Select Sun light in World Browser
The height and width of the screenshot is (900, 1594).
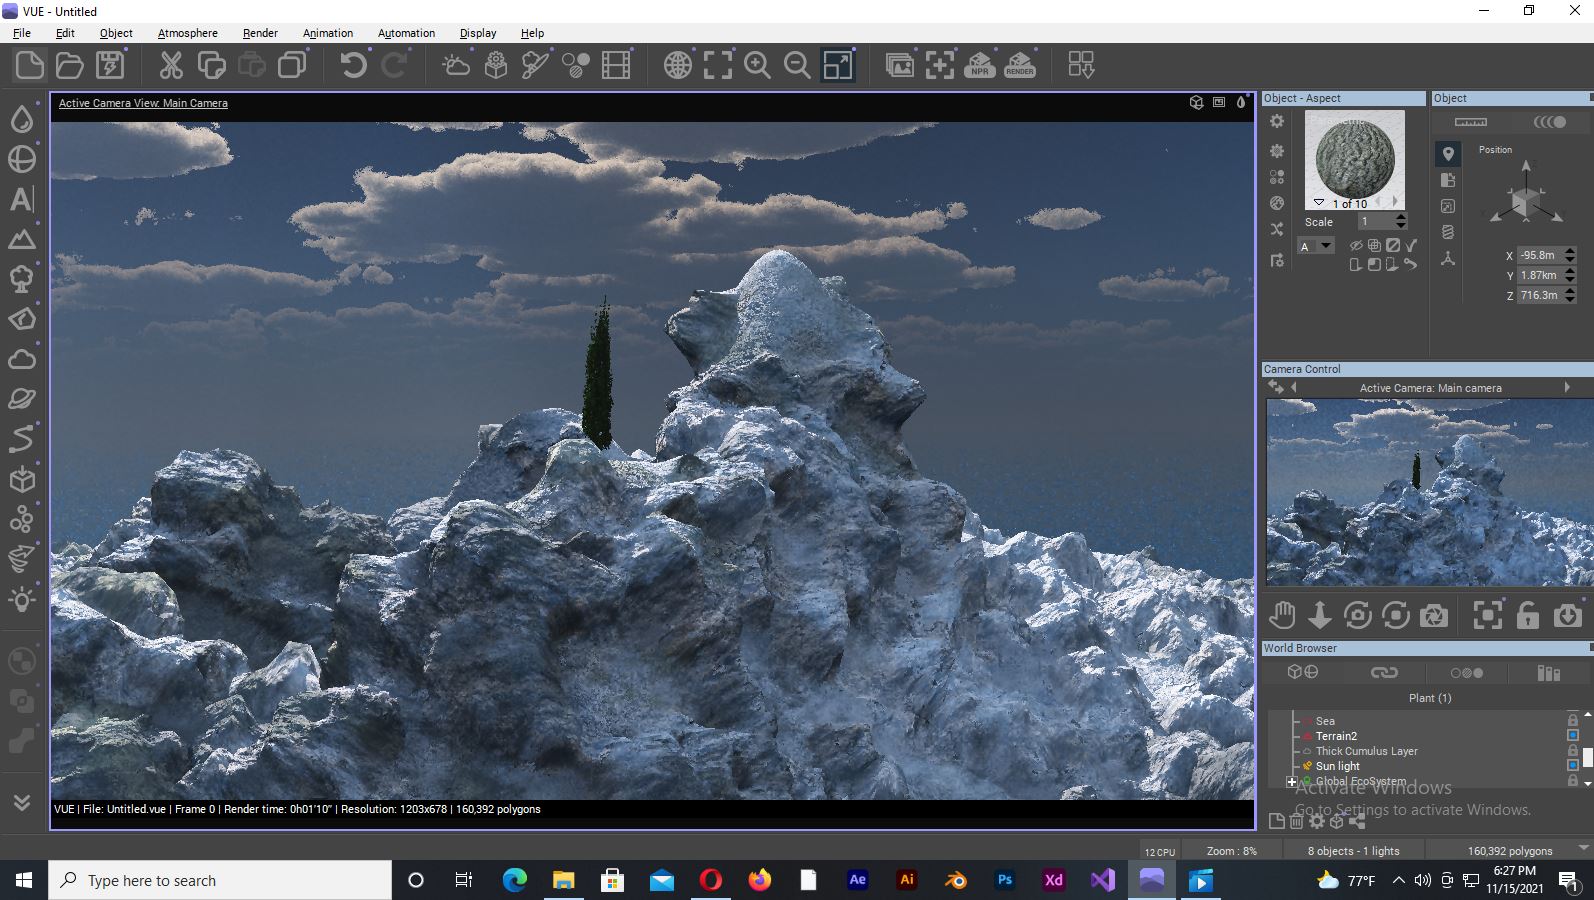(x=1337, y=765)
